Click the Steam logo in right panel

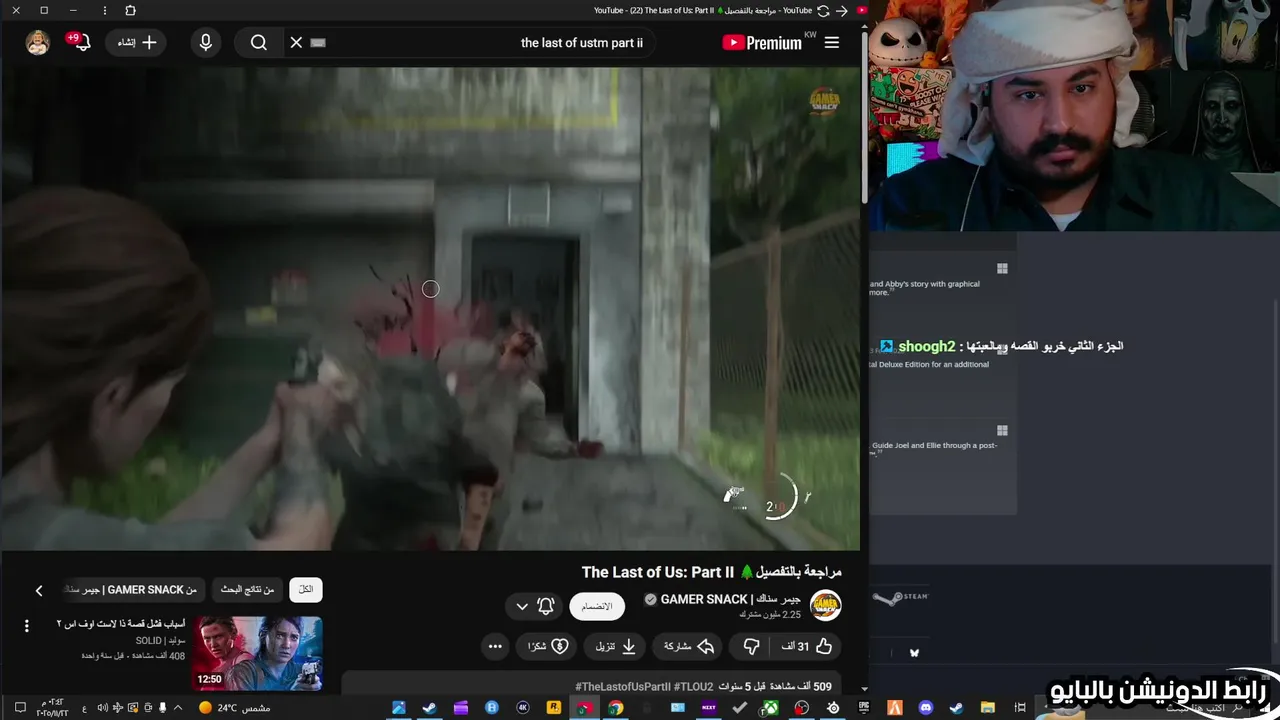click(900, 598)
